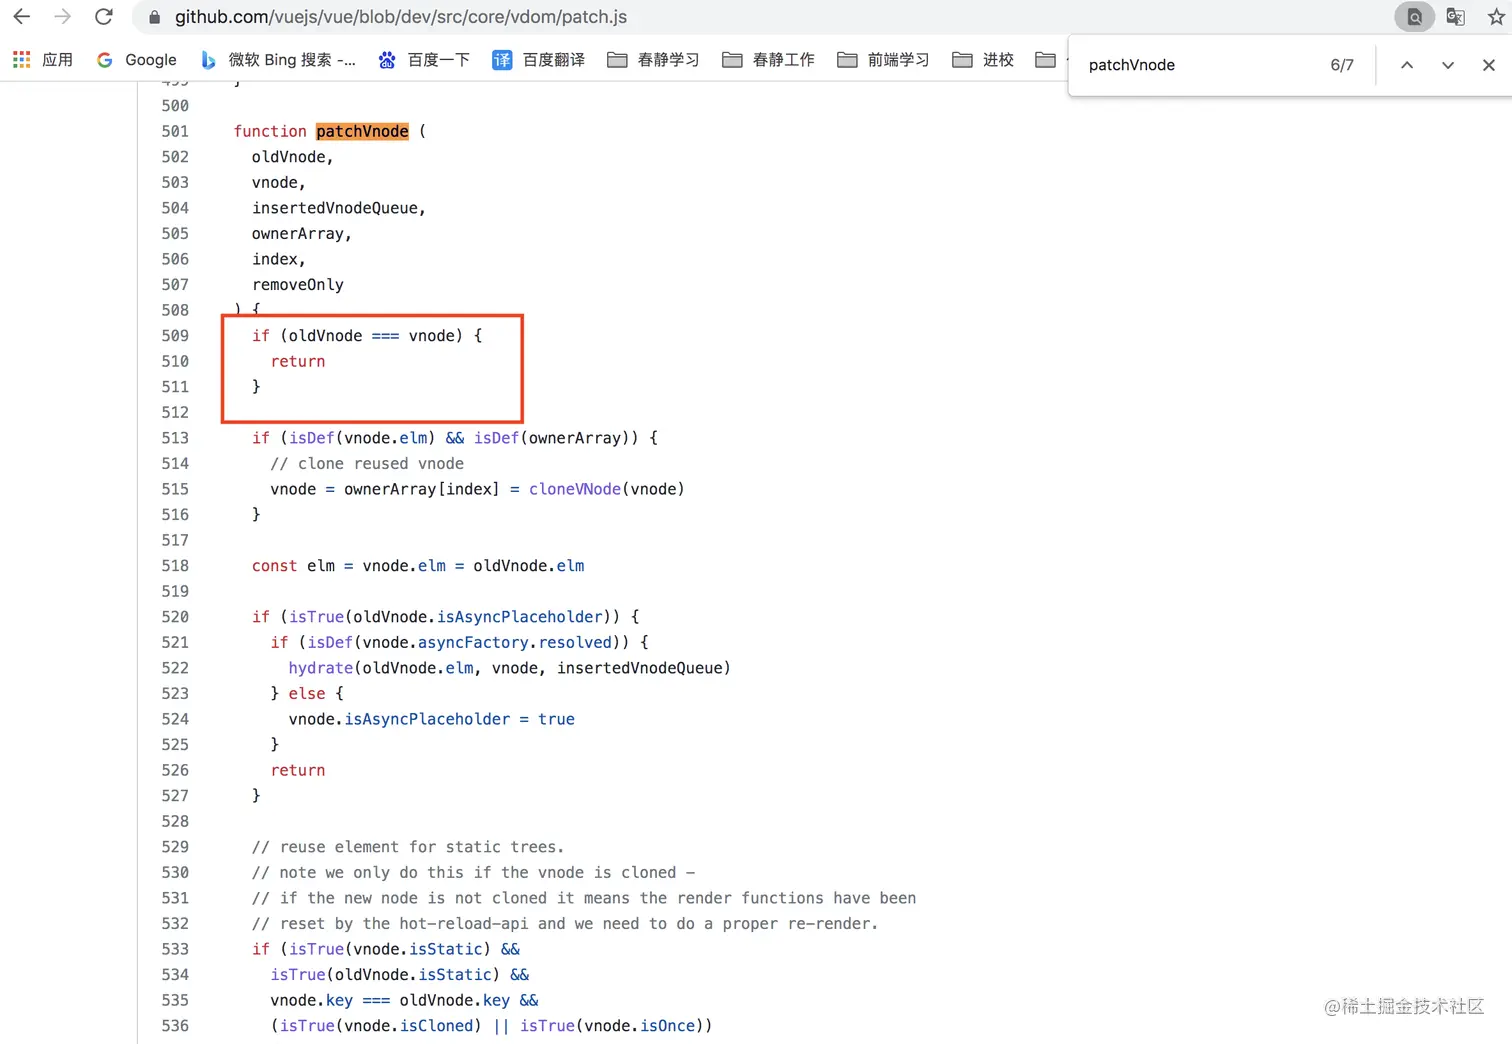Click the magnifier icon in the address bar
The image size is (1512, 1044).
pyautogui.click(x=1414, y=17)
